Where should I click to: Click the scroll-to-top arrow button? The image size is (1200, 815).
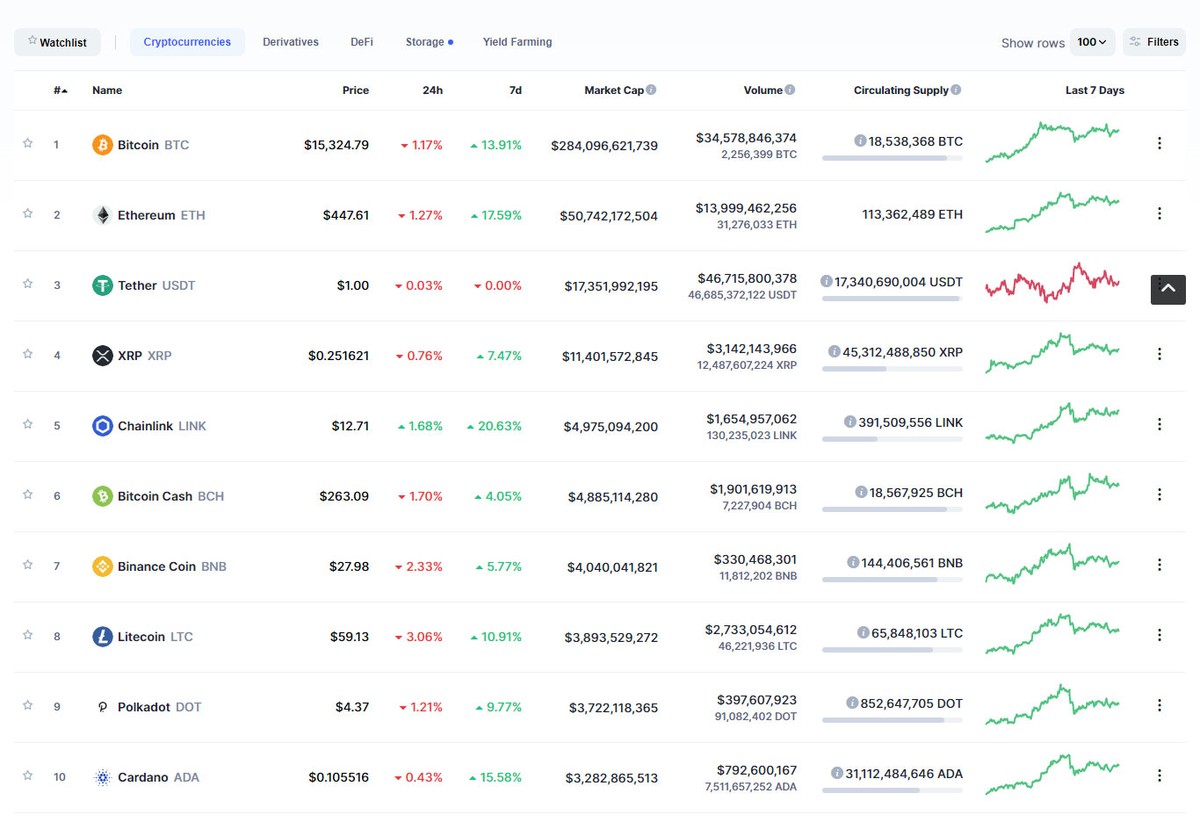(x=1167, y=289)
